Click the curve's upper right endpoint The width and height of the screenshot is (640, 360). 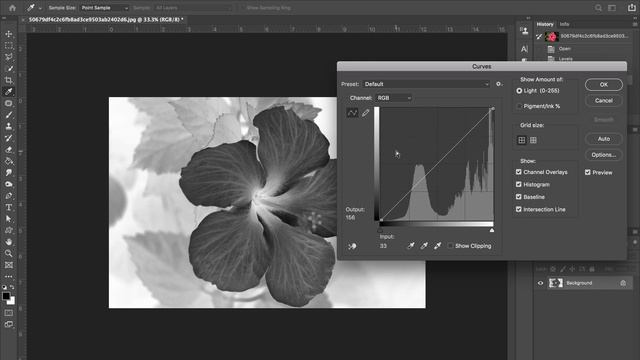pos(493,109)
